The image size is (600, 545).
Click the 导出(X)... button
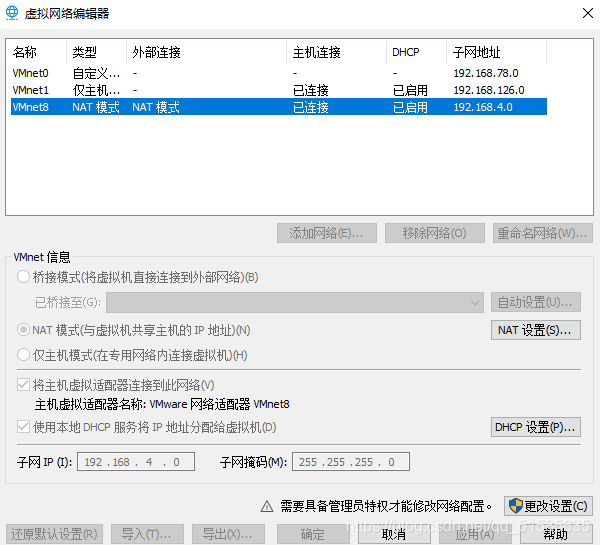click(x=228, y=534)
